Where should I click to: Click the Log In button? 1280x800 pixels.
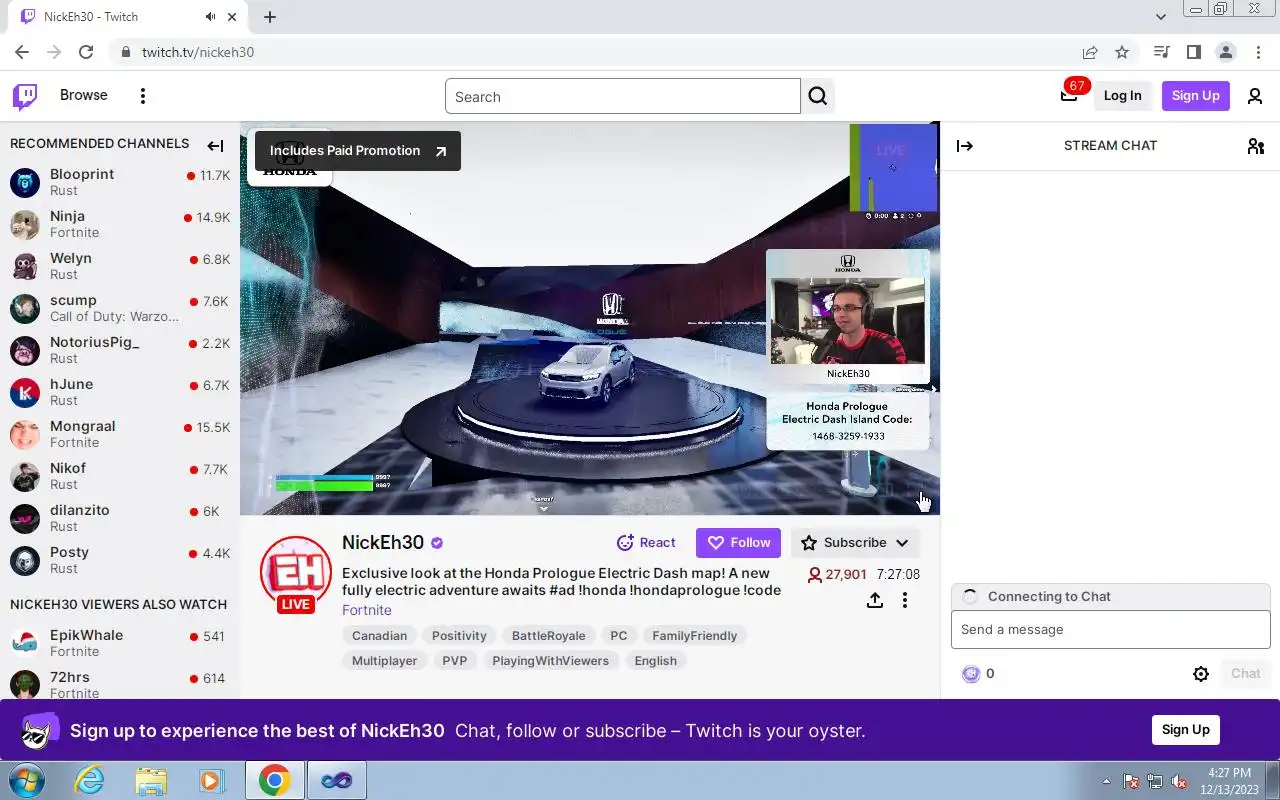click(1122, 96)
